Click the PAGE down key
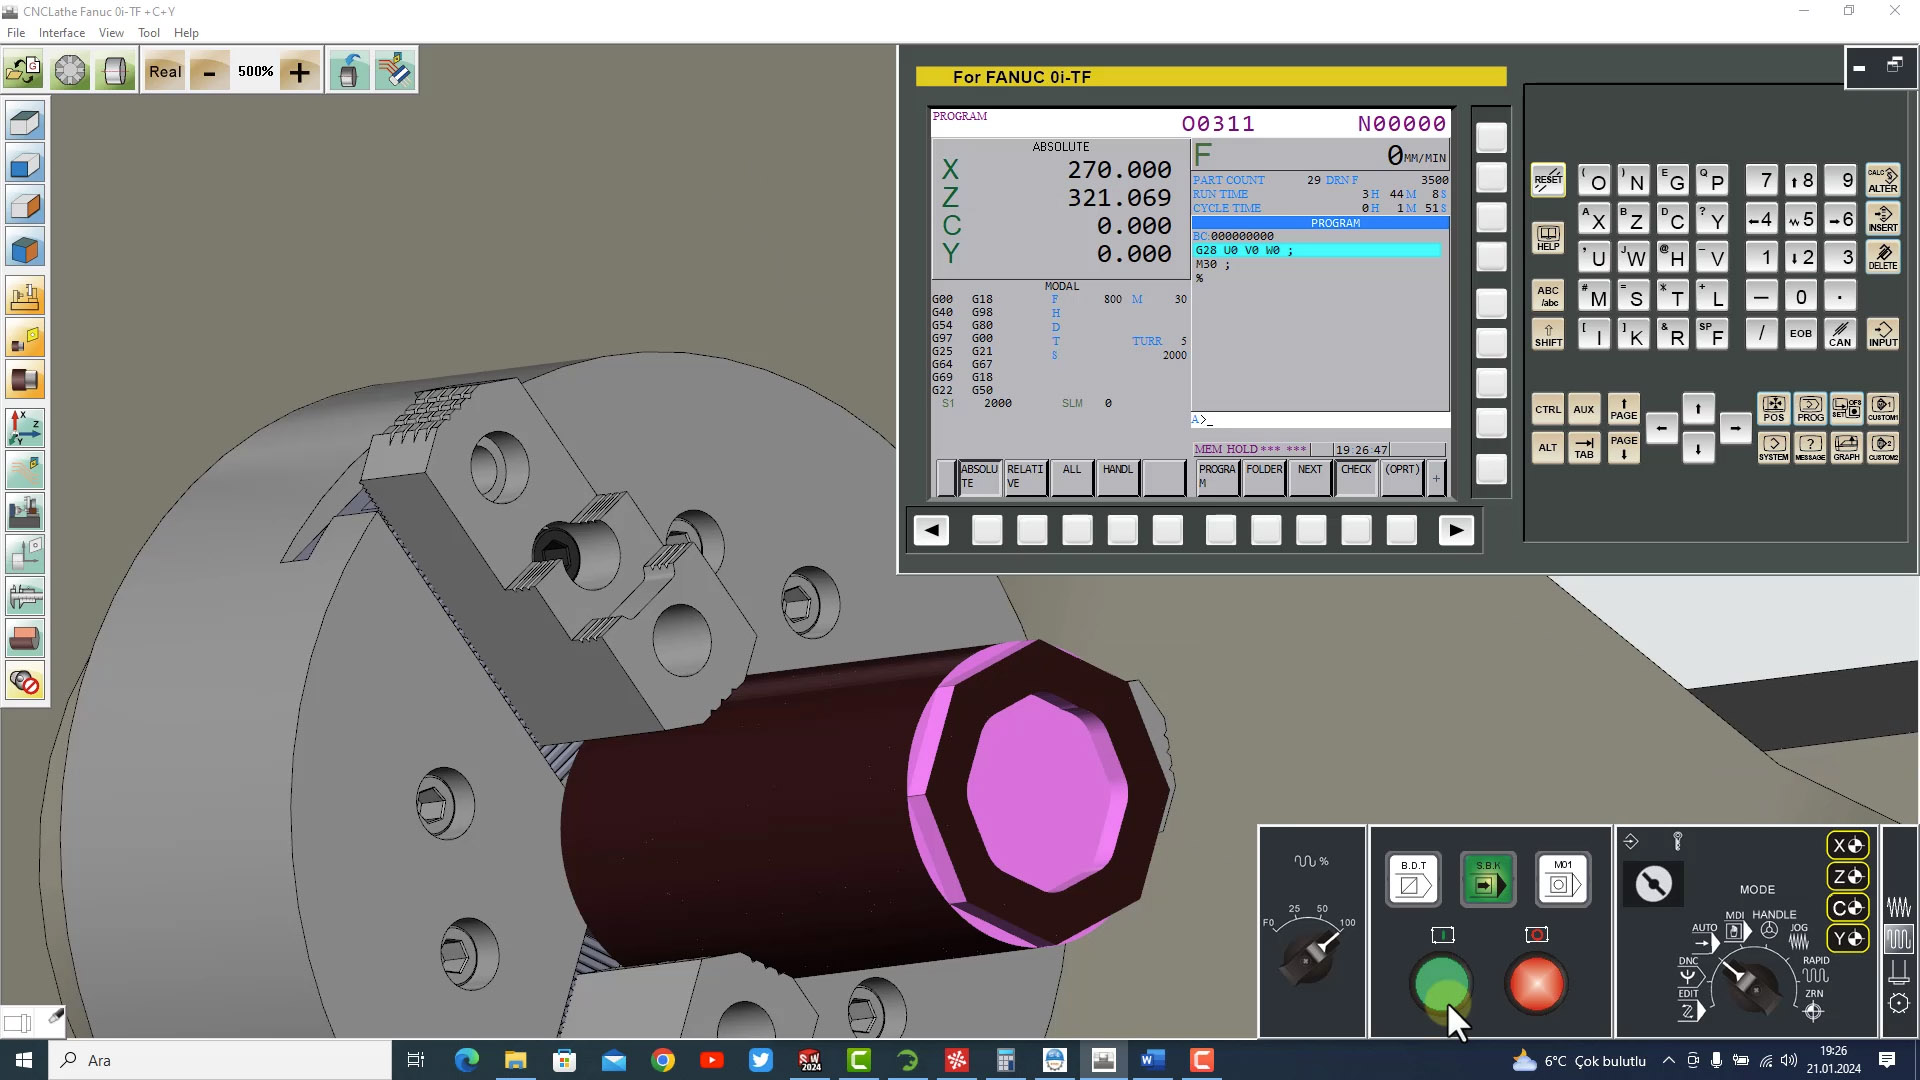Image resolution: width=1920 pixels, height=1080 pixels. tap(1623, 447)
